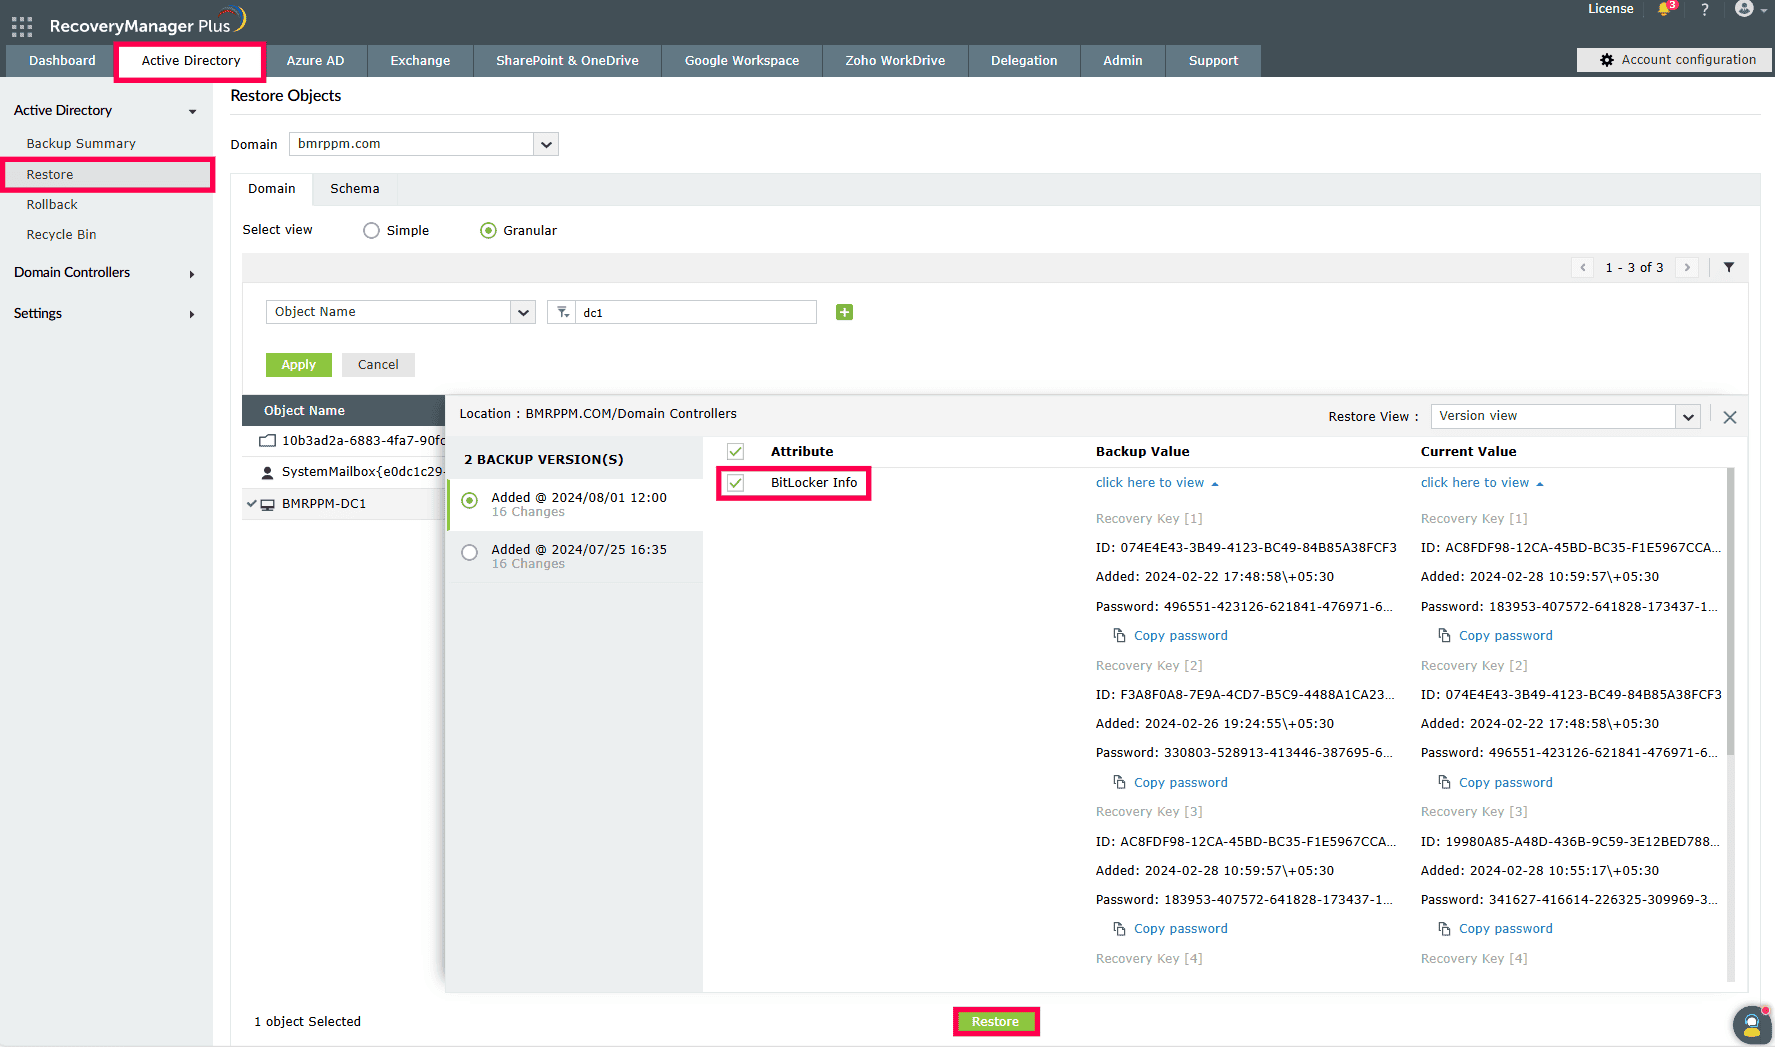Close the attribute details panel
Viewport: 1775px width, 1047px height.
pos(1730,417)
